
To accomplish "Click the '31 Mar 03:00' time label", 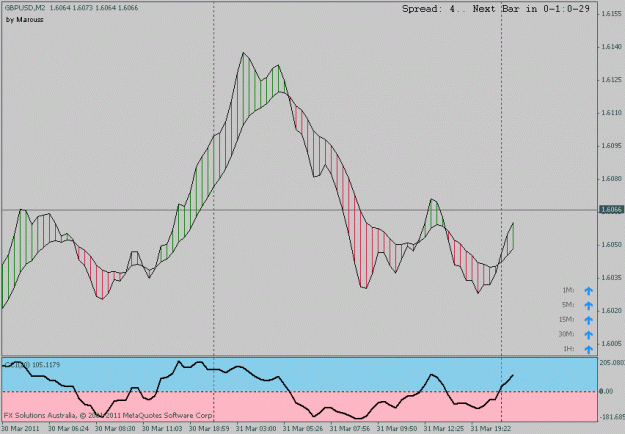I will tap(256, 429).
